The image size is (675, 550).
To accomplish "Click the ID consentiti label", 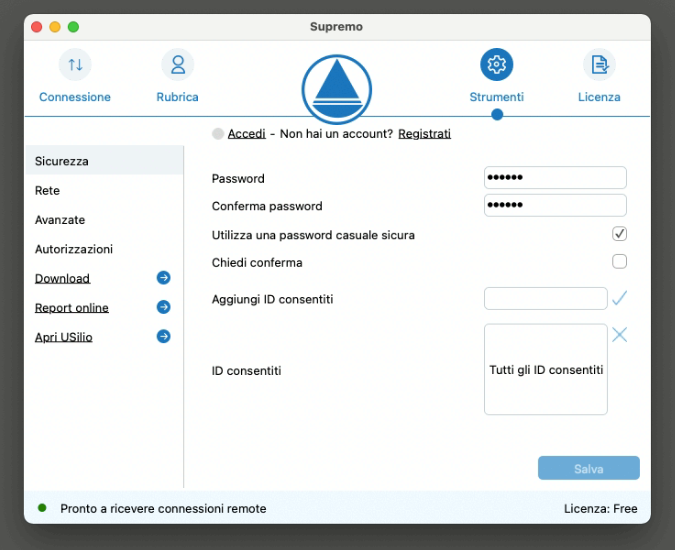I will (x=246, y=371).
